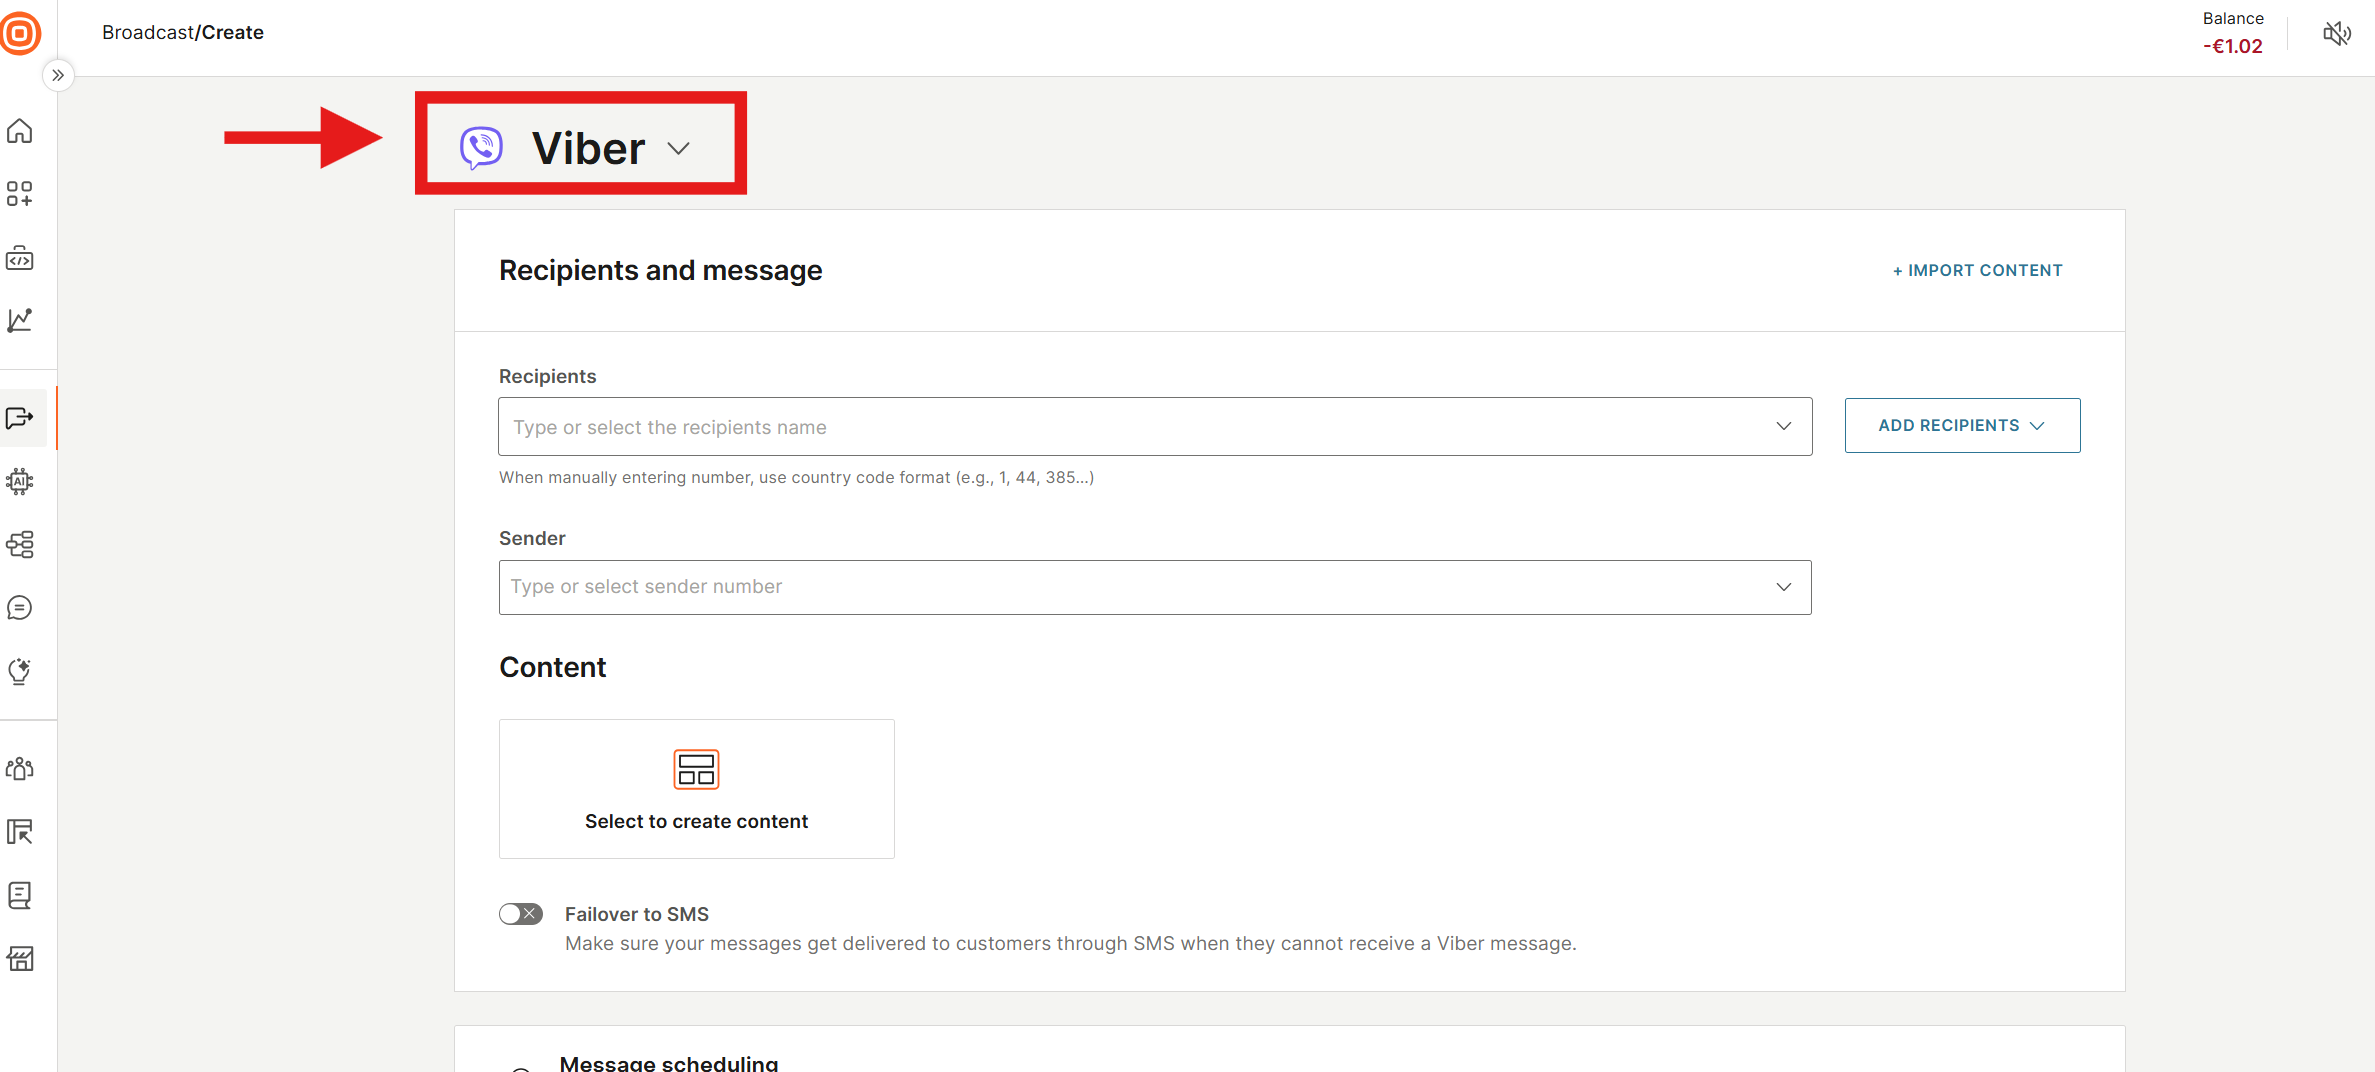Open the AI chip icon in sidebar
2375x1072 pixels.
pos(20,482)
